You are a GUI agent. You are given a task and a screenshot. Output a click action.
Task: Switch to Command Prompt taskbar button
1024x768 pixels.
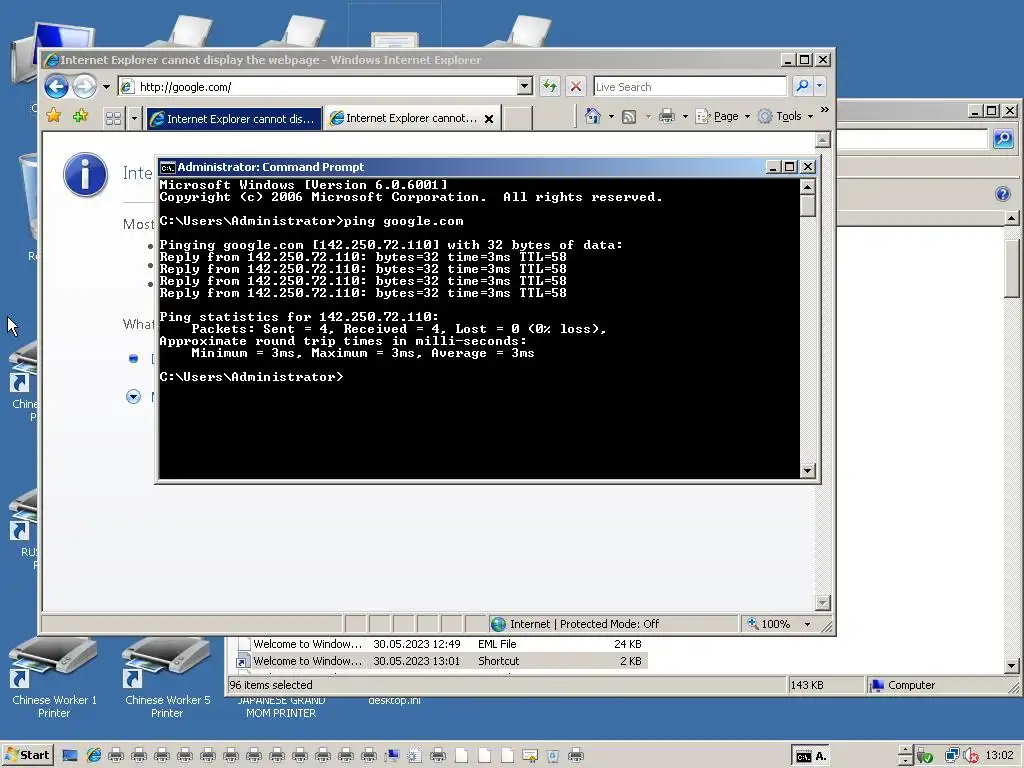click(x=810, y=756)
